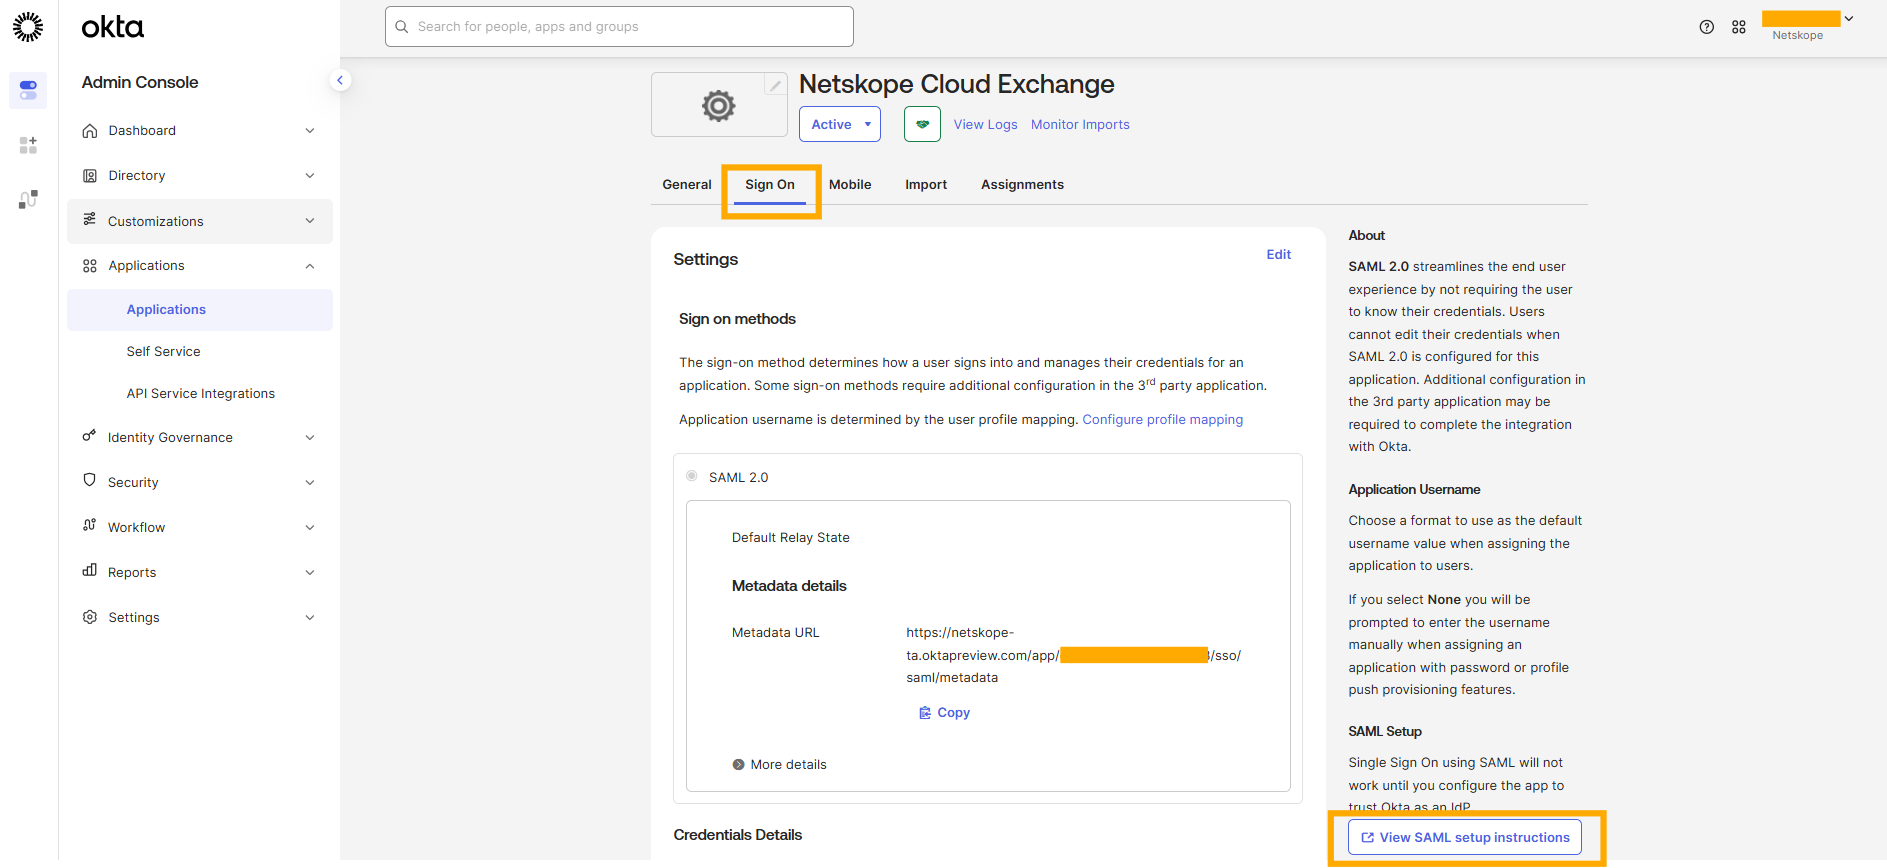
Task: Expand the Dashboard menu chevron
Action: 310,131
